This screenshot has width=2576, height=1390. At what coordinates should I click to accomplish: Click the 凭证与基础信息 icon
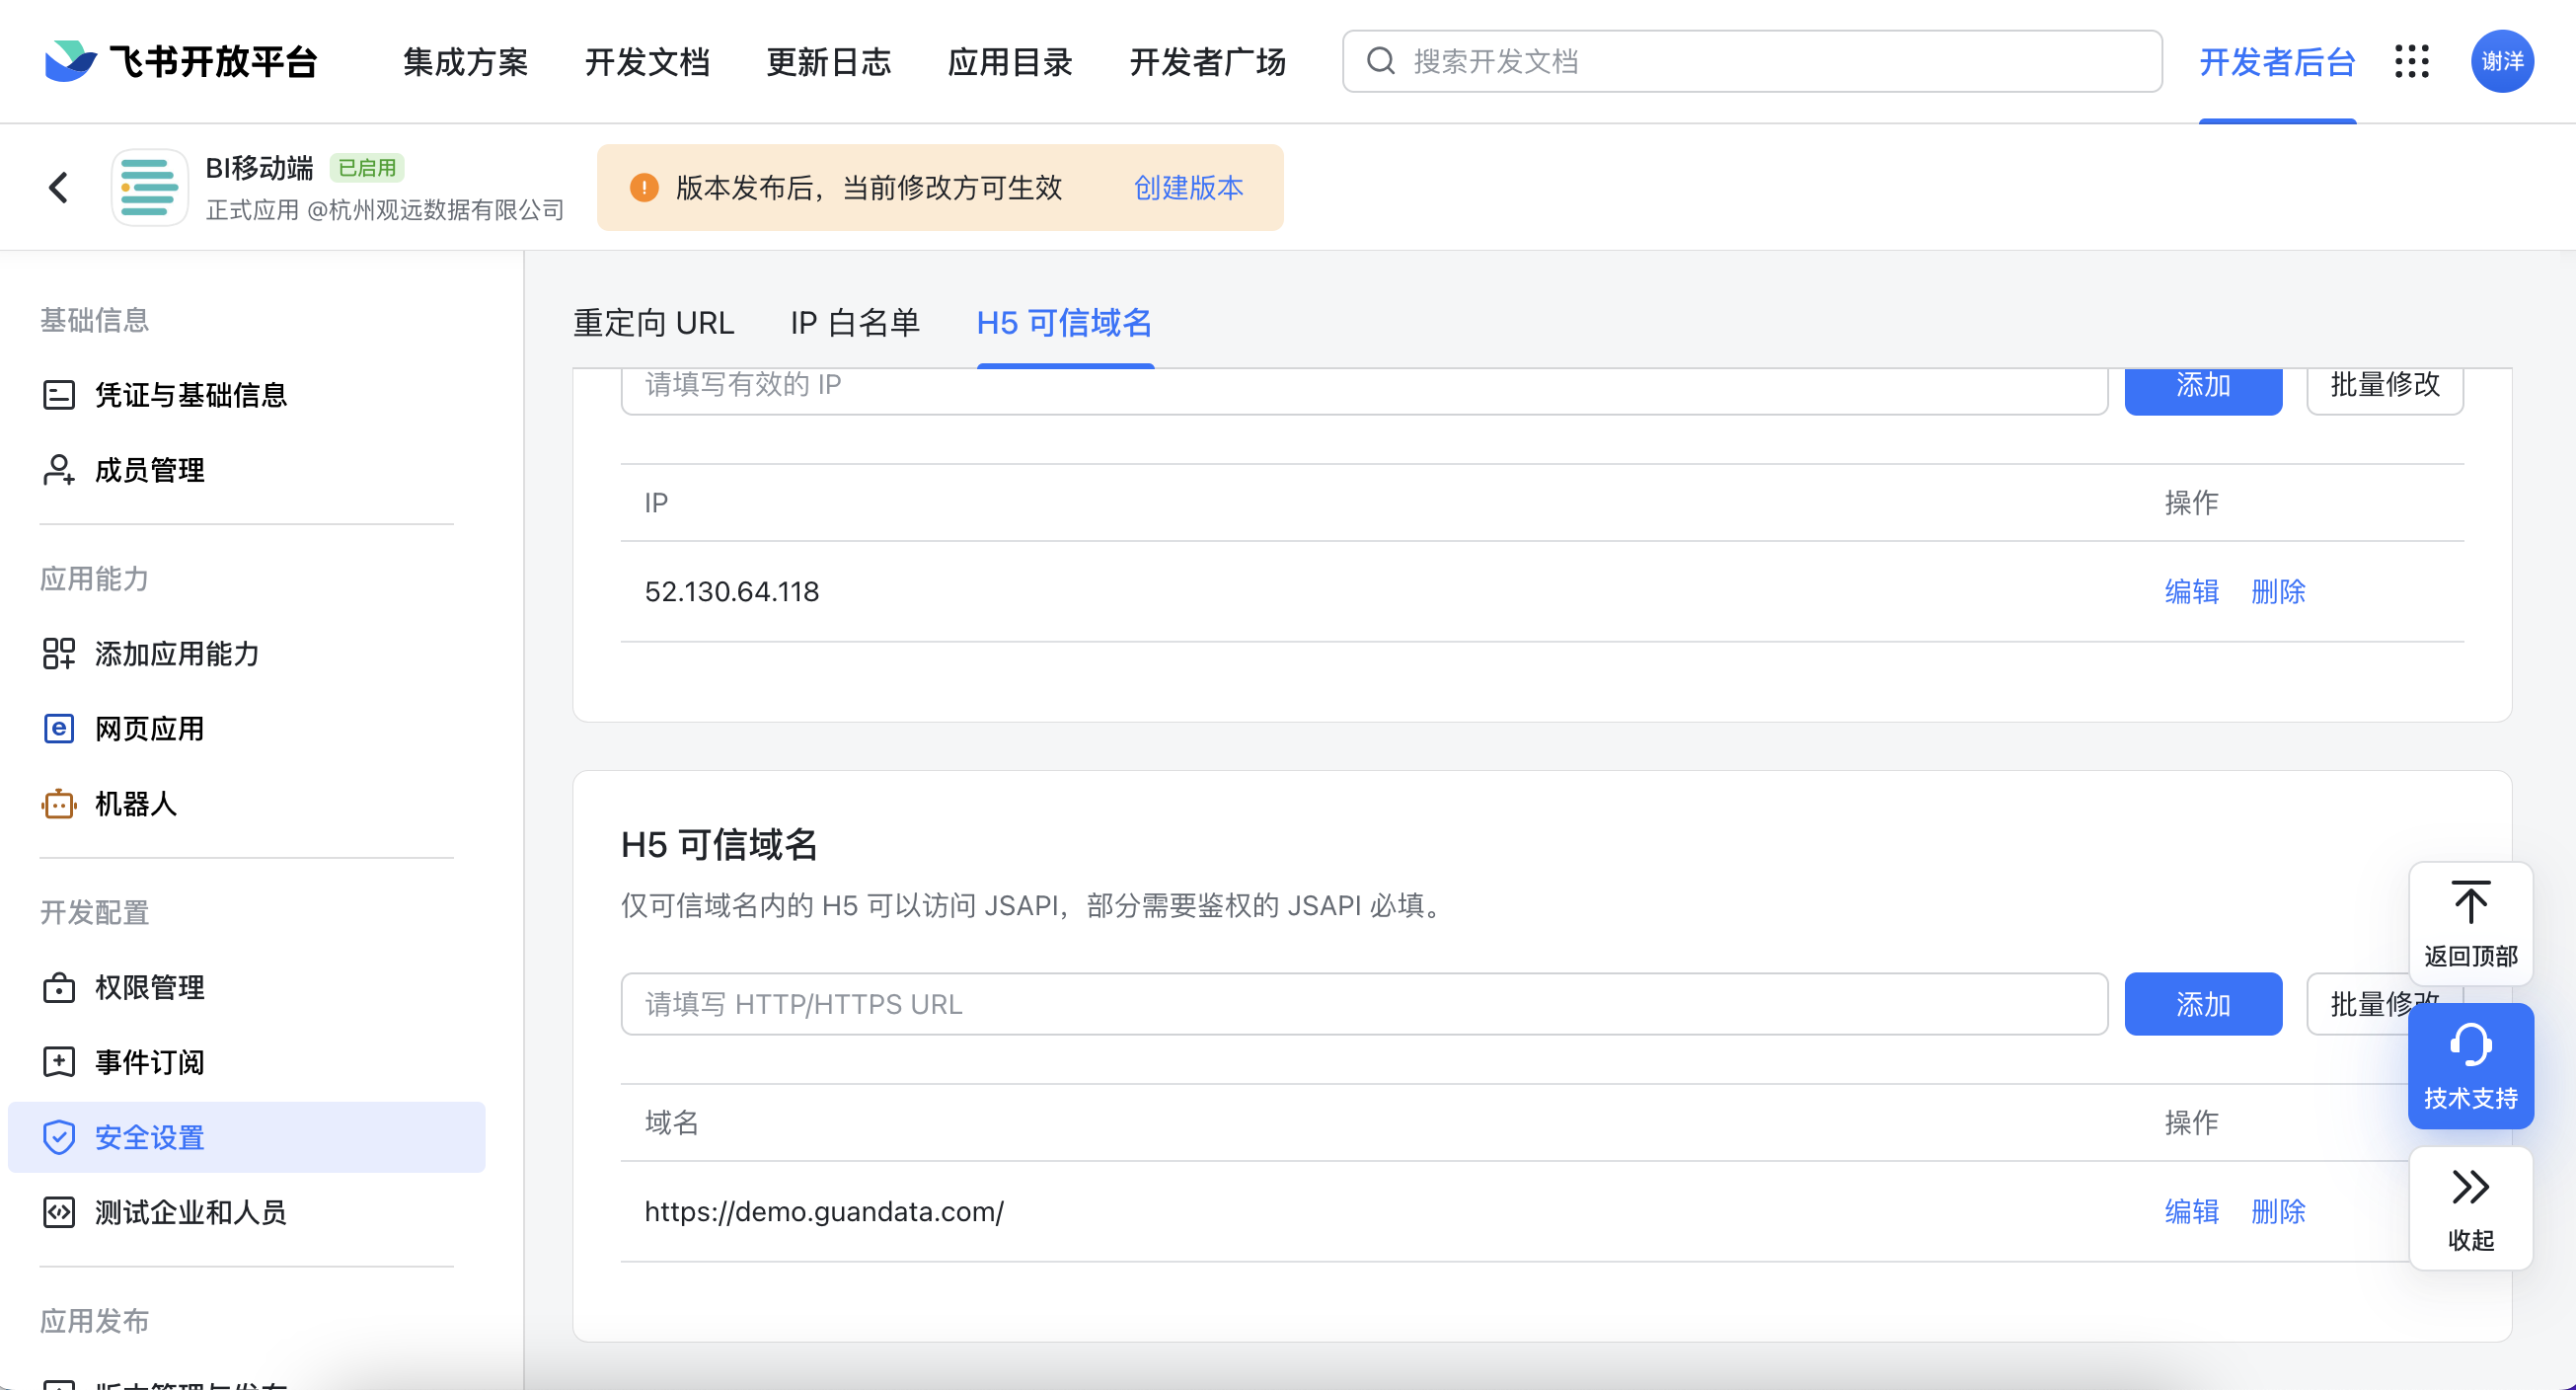[x=59, y=395]
